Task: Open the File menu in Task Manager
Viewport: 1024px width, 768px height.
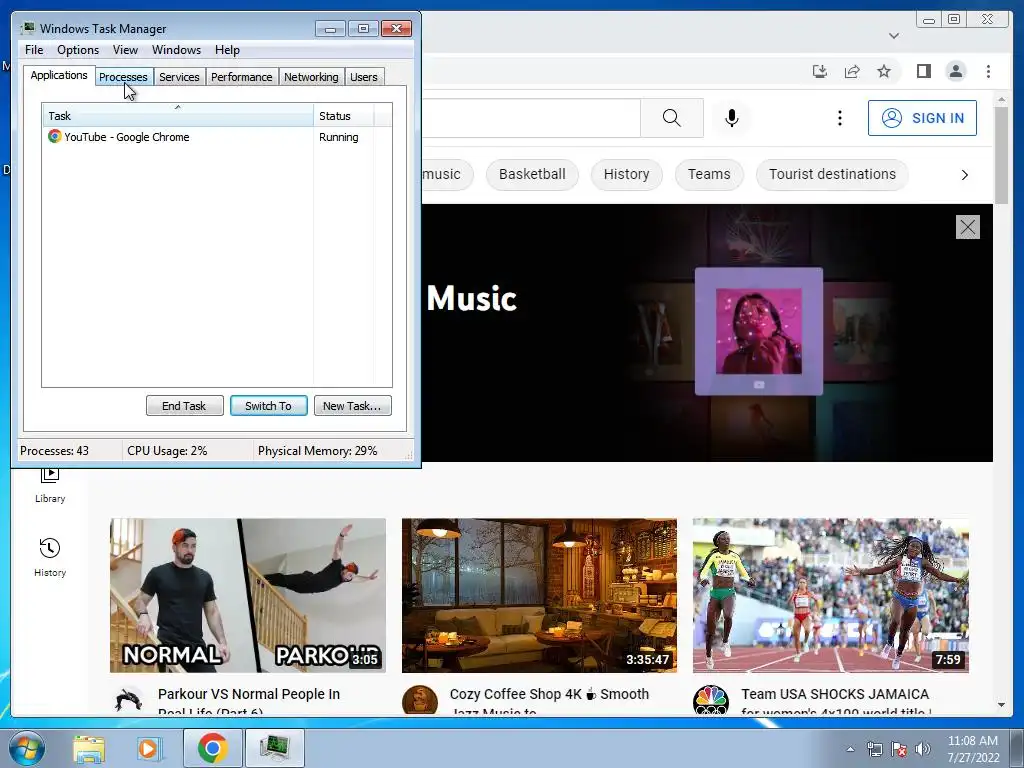Action: 34,50
